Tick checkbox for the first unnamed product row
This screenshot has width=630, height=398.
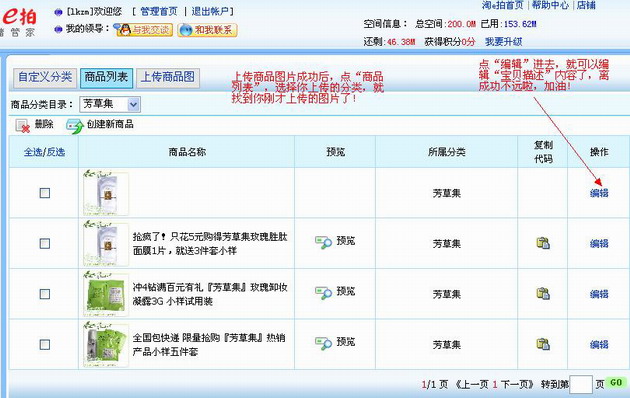45,193
